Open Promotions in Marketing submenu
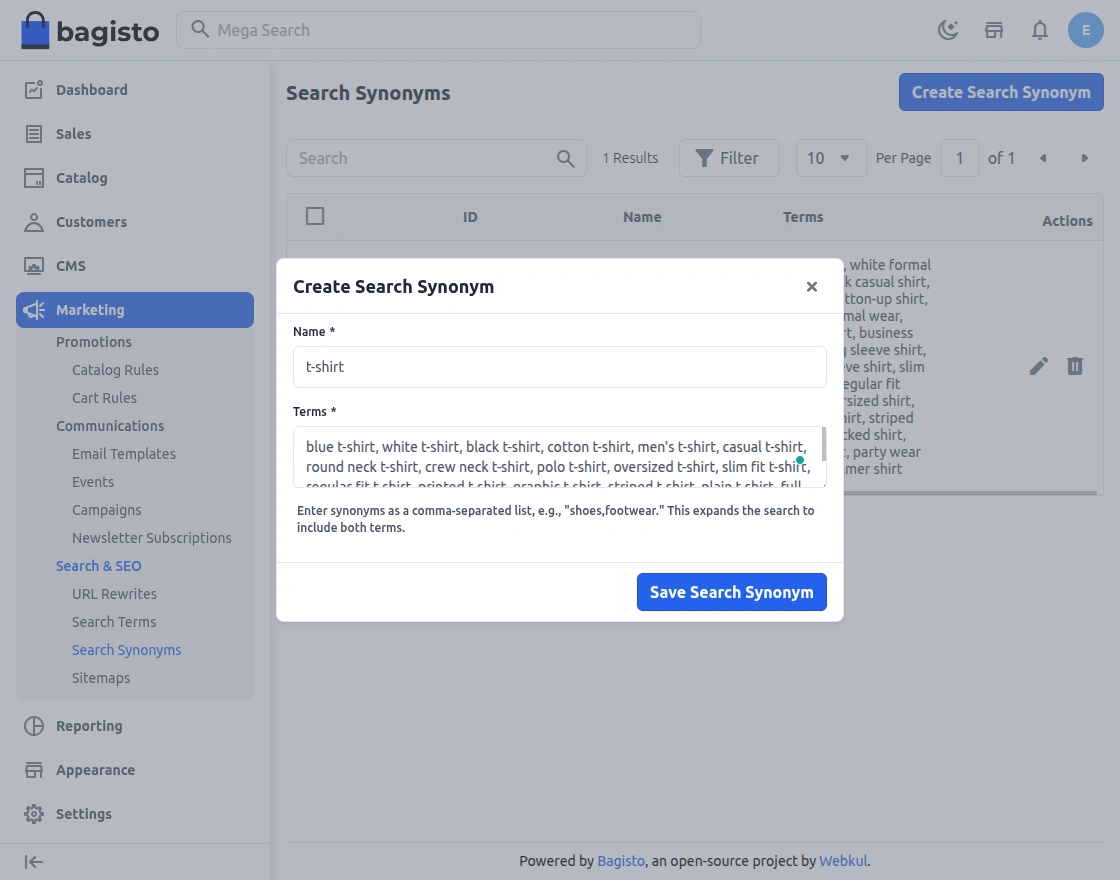1120x880 pixels. click(x=94, y=342)
